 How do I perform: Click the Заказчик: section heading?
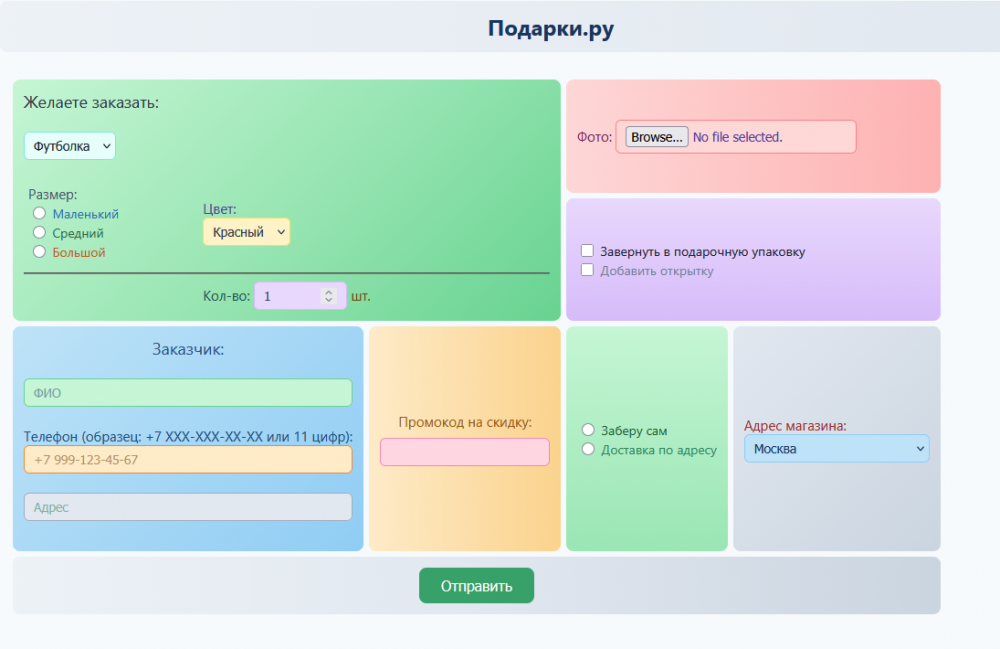click(x=188, y=349)
